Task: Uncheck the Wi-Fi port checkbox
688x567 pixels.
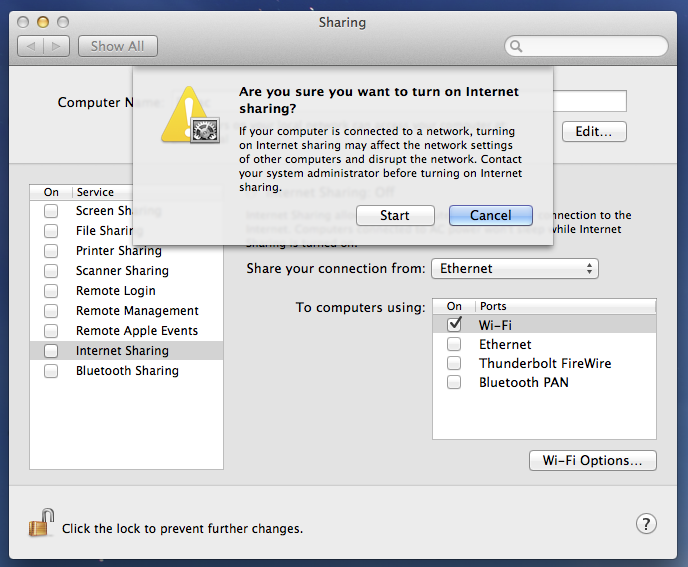Action: [x=454, y=325]
